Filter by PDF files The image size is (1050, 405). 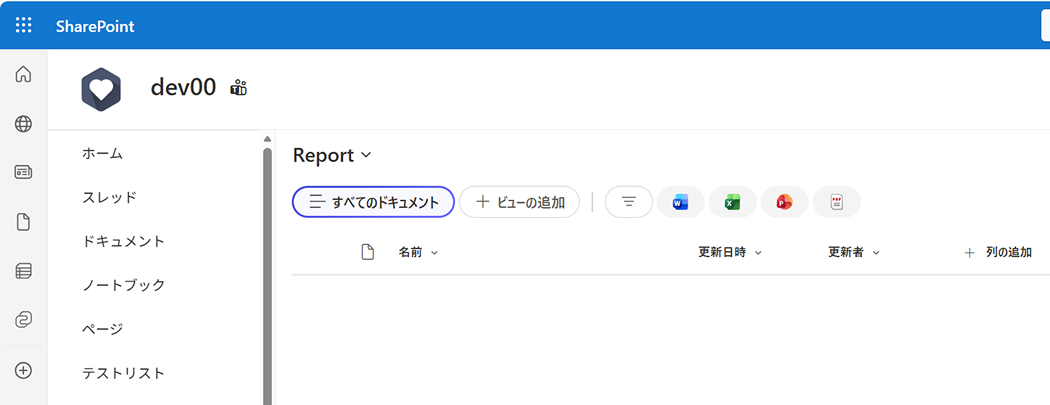(x=837, y=202)
